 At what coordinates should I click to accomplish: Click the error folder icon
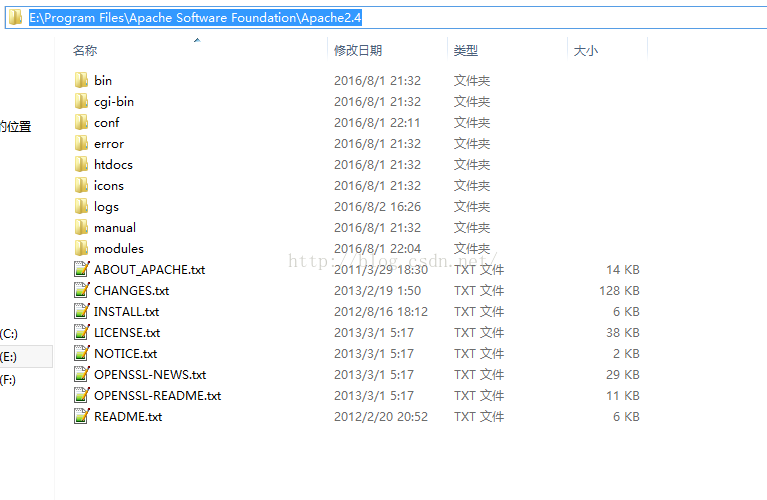tap(81, 143)
